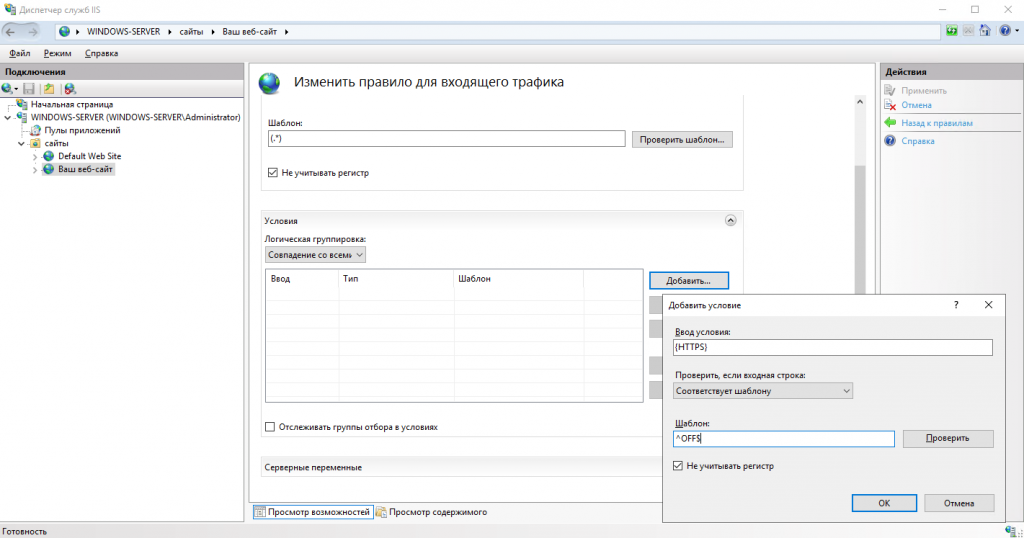Click the Серверные переменные section header
This screenshot has height=538, width=1024.
[x=461, y=467]
